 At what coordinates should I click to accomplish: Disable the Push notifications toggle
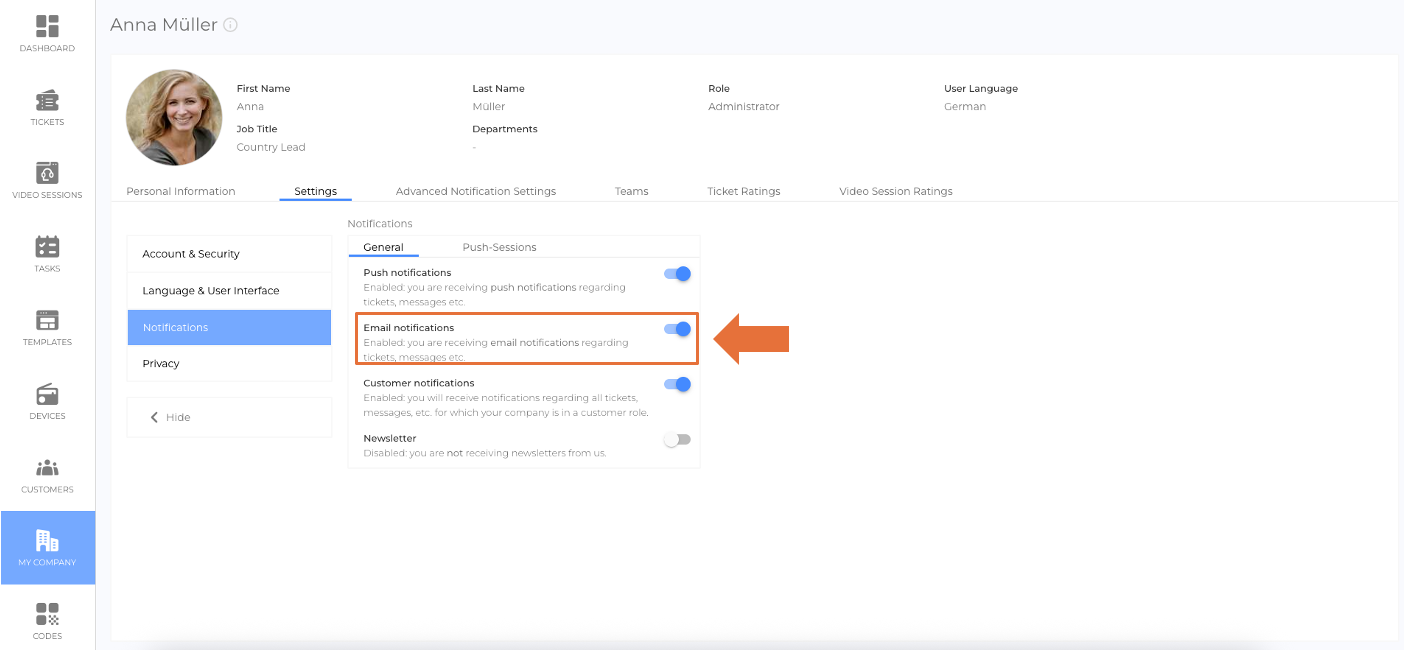coord(677,274)
